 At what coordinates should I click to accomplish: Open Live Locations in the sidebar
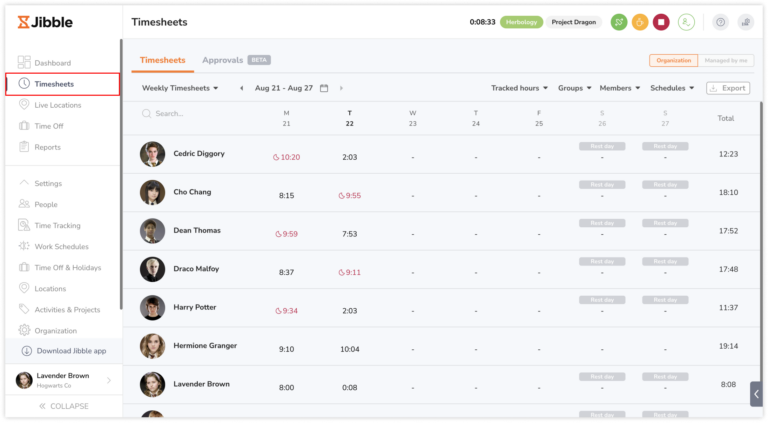57,105
